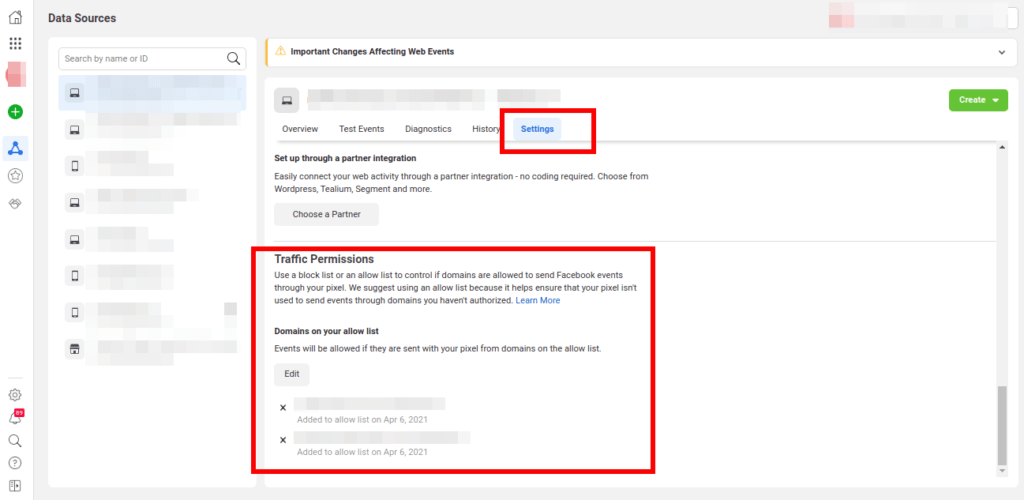Remove the second allow list domain
The image size is (1024, 500).
[283, 440]
